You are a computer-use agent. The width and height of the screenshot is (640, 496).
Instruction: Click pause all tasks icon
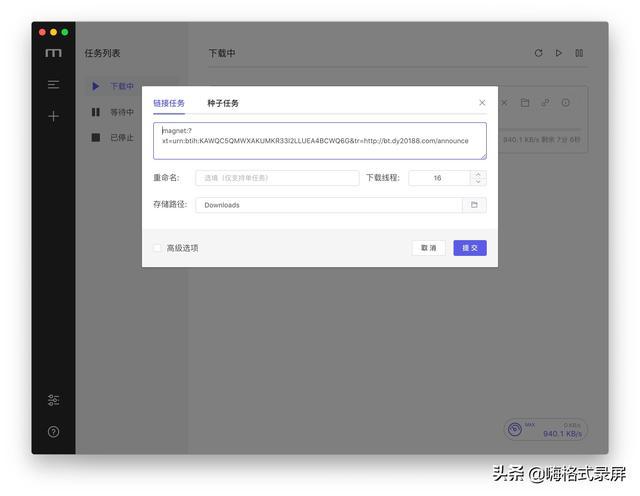click(x=579, y=53)
